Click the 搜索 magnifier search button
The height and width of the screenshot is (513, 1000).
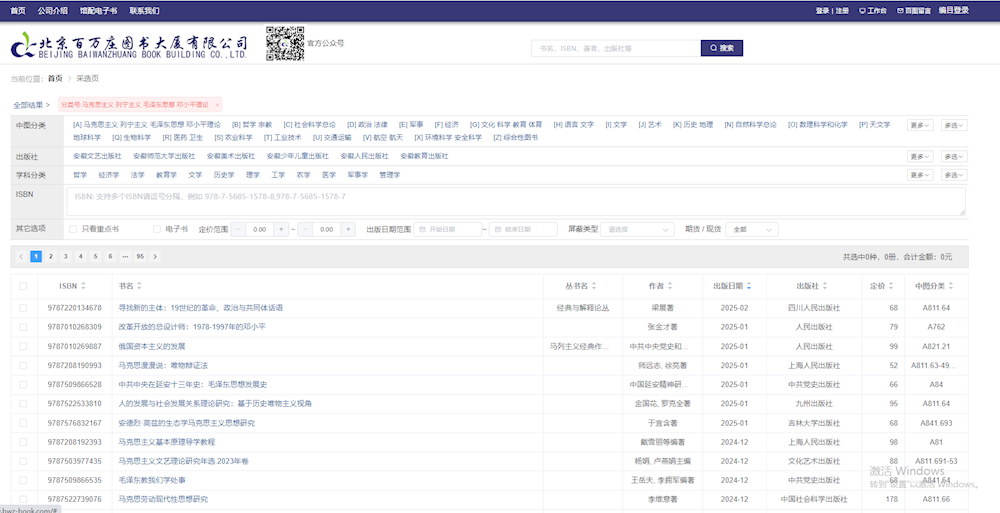tap(721, 48)
